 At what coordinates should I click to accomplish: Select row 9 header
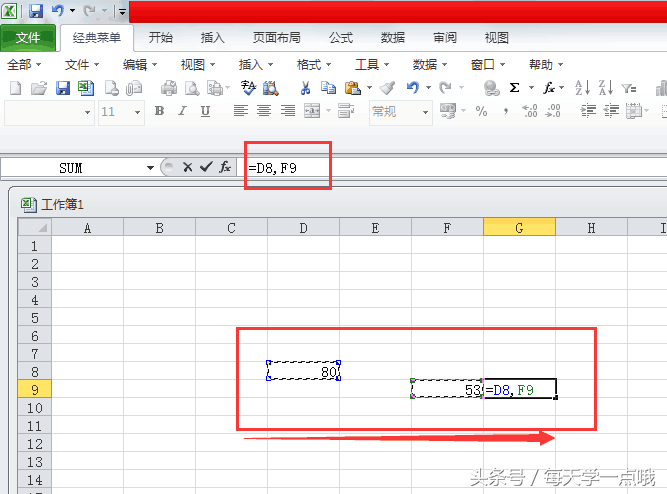click(x=34, y=389)
